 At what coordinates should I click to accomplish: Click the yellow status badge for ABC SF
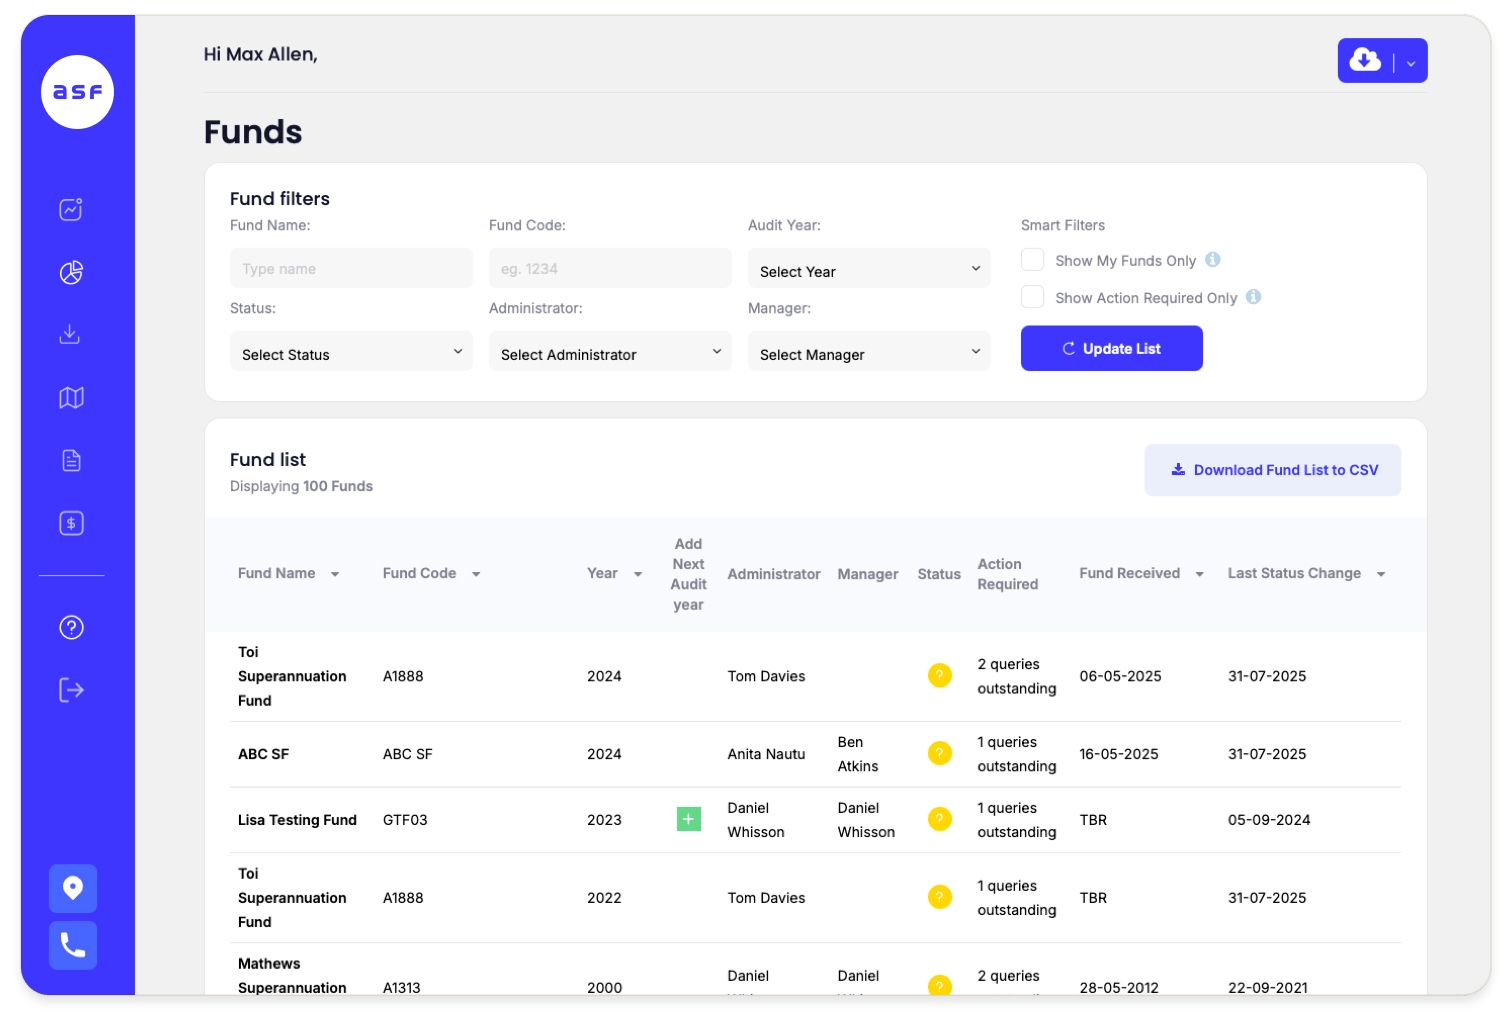[939, 754]
